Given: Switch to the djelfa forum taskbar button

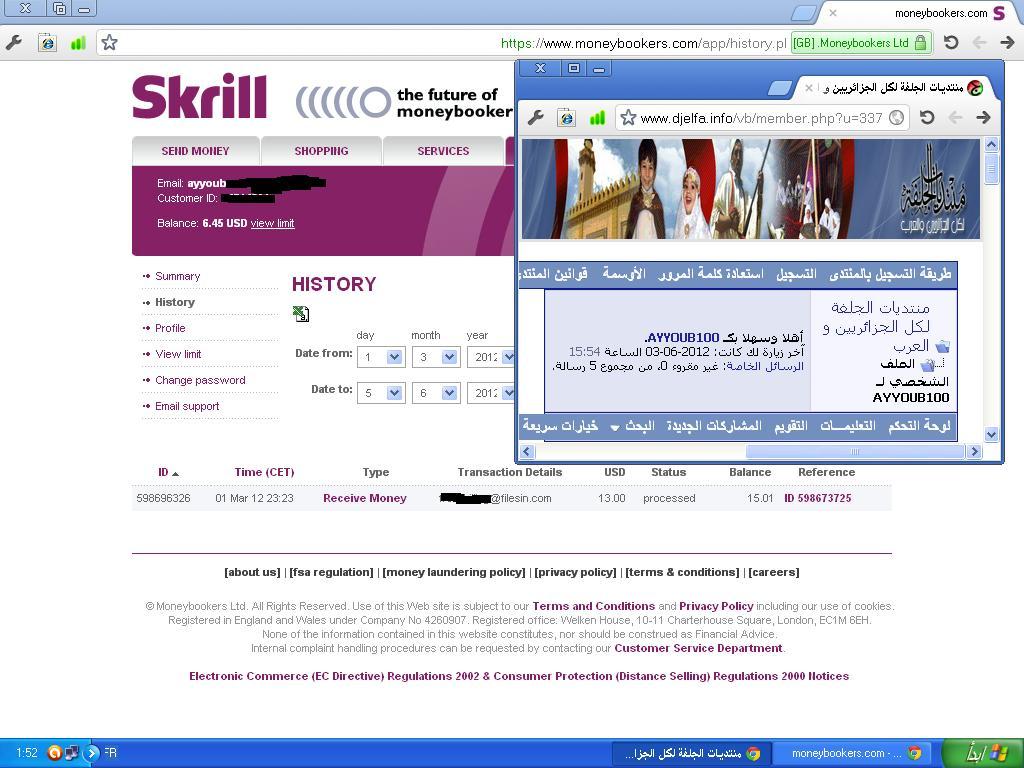Looking at the screenshot, I should (692, 753).
